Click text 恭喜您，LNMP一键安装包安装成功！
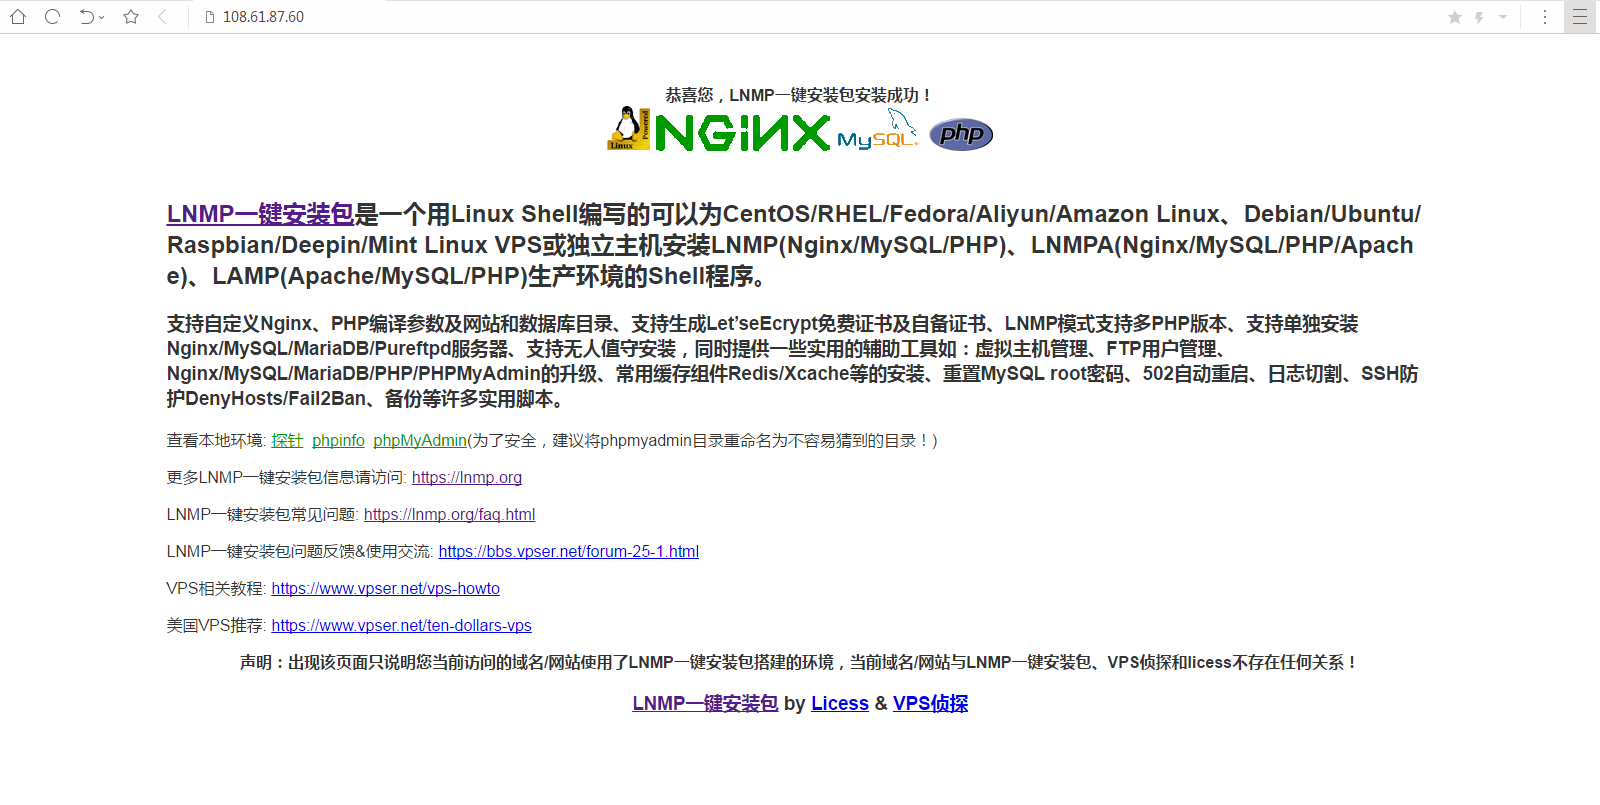The height and width of the screenshot is (805, 1600). (x=800, y=95)
